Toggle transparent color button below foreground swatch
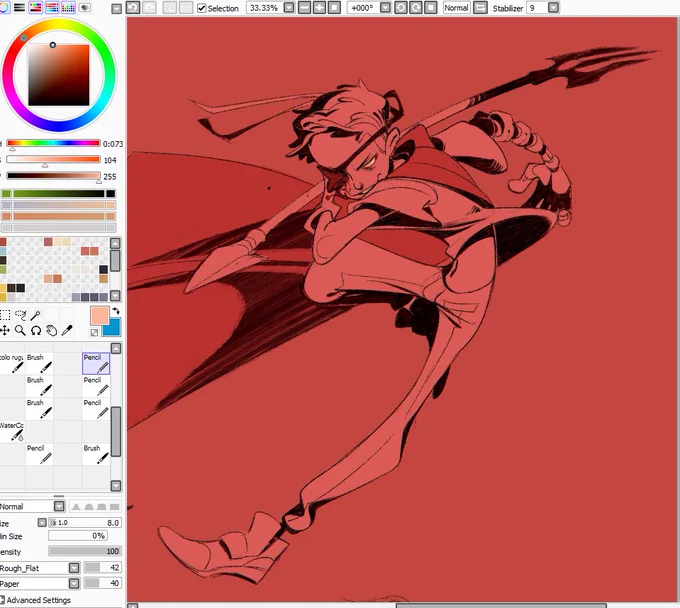The image size is (680, 608). (x=94, y=333)
